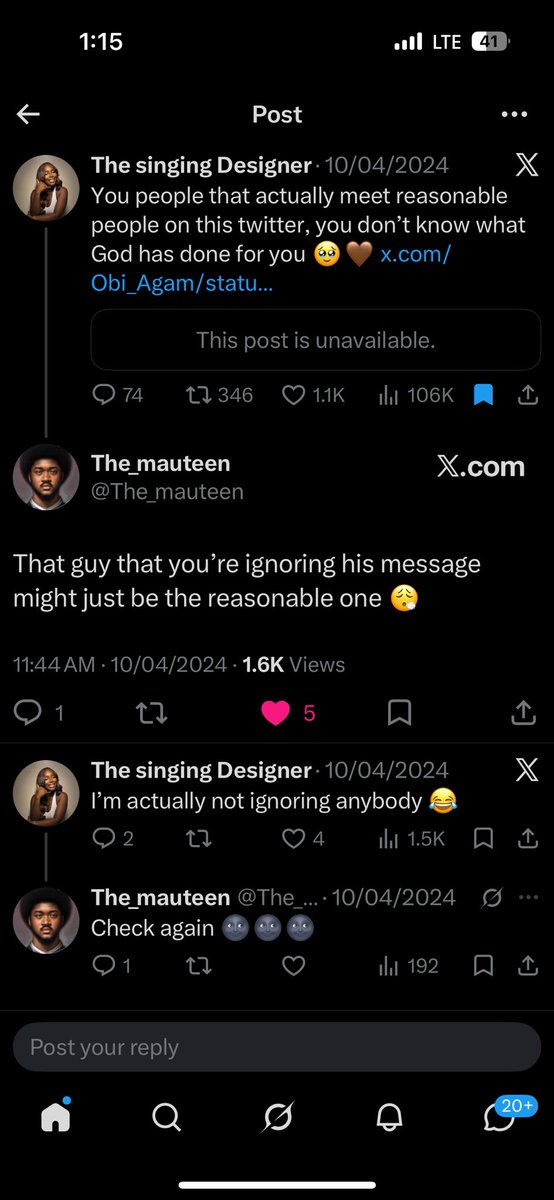This screenshot has height=1200, width=554.
Task: Open Grok from bottom navigation
Action: 277,1117
